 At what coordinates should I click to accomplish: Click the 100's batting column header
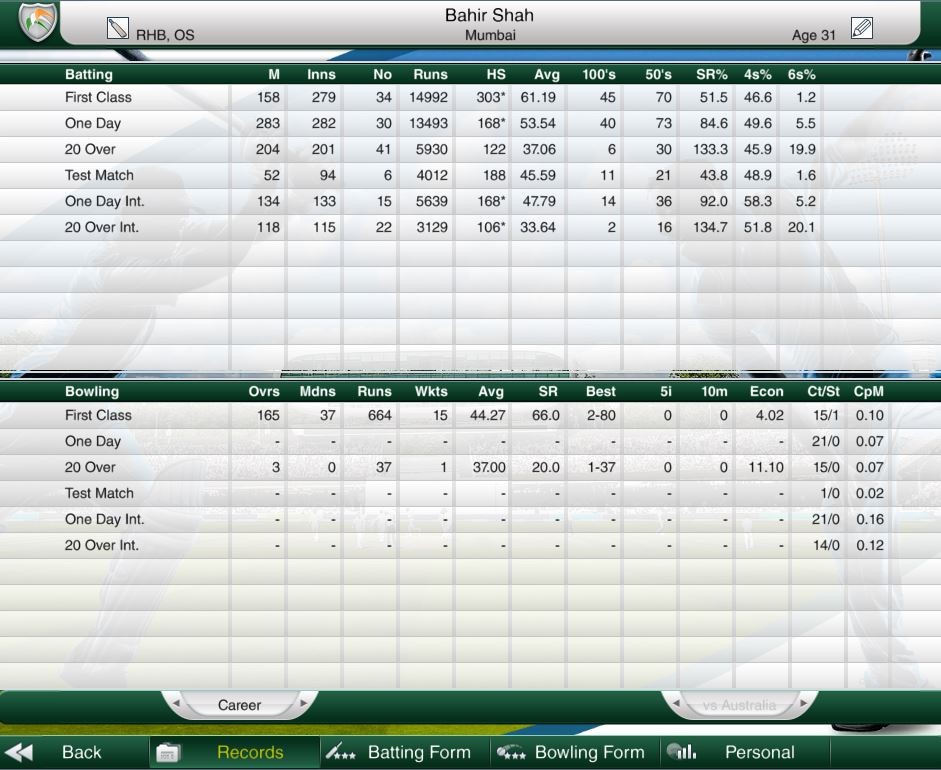(599, 74)
